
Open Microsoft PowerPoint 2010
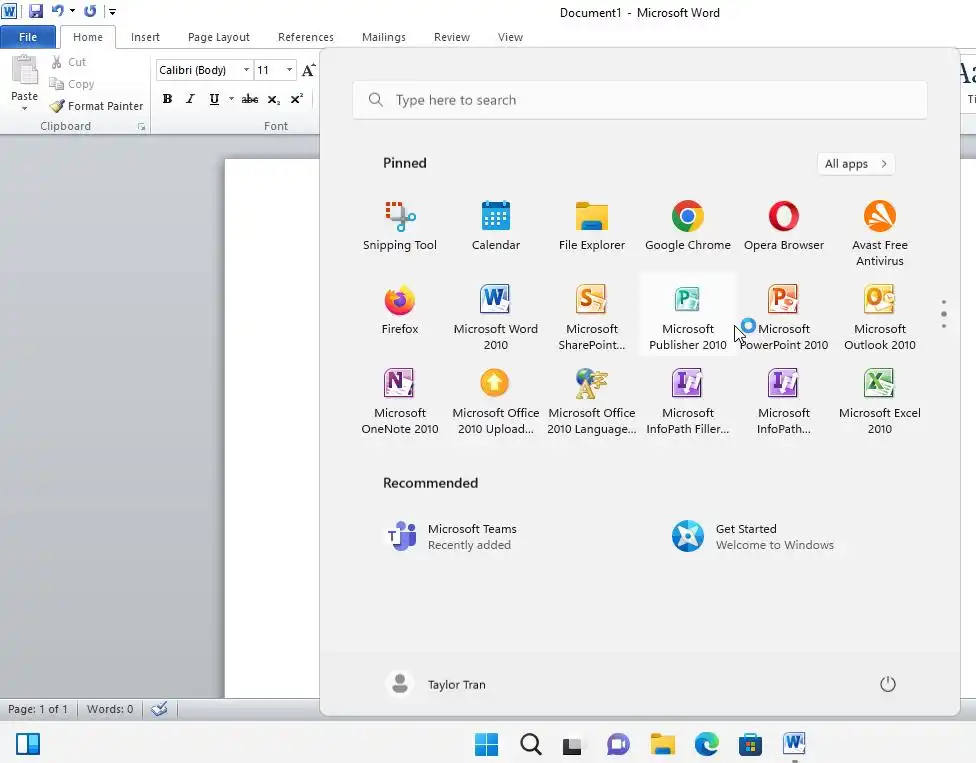click(x=784, y=317)
